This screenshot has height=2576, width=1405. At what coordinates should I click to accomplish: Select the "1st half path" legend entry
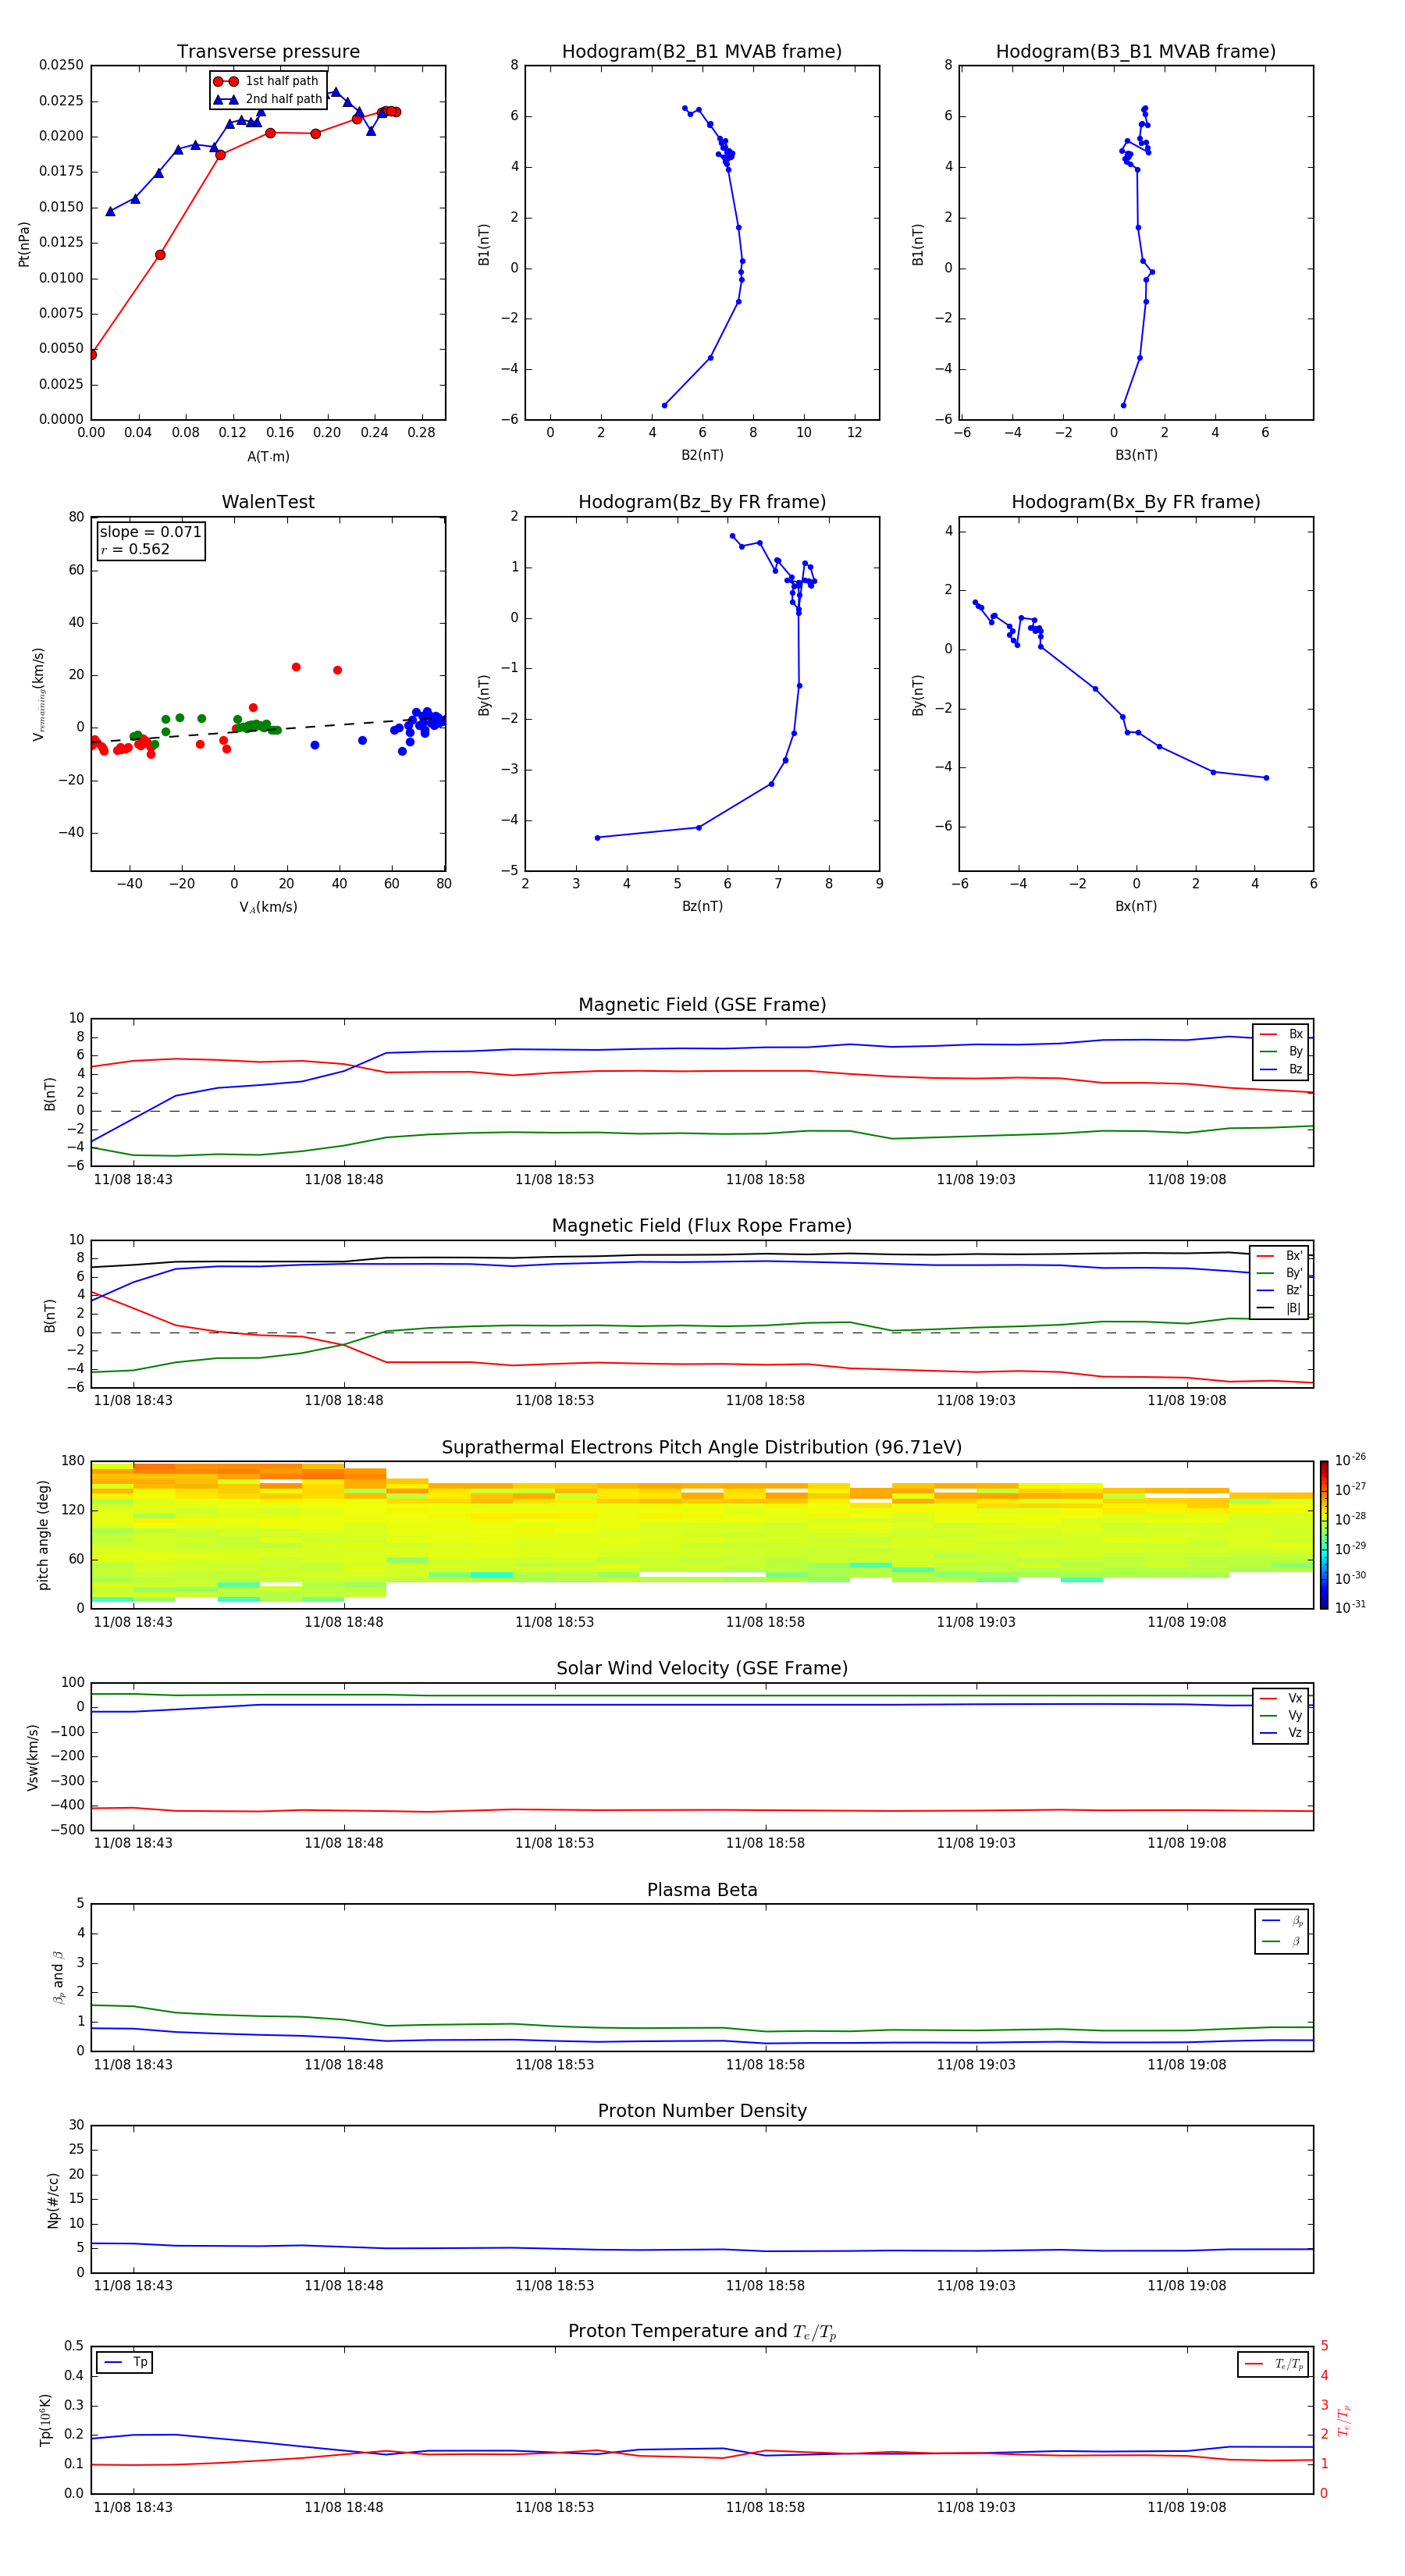coord(267,81)
